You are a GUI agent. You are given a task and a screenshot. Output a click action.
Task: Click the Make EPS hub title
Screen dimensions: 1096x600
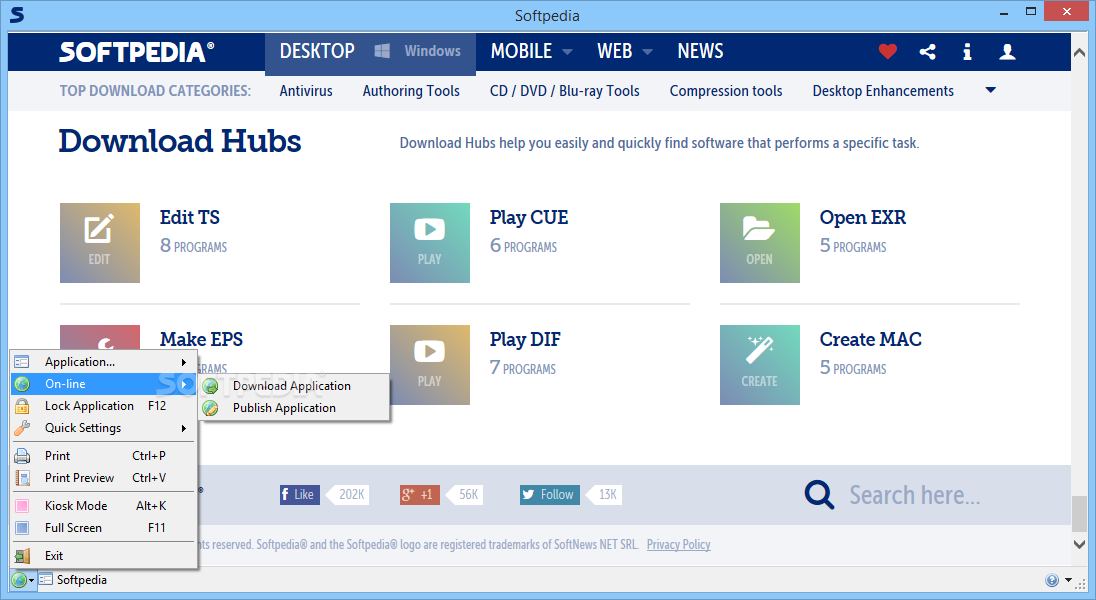(201, 339)
